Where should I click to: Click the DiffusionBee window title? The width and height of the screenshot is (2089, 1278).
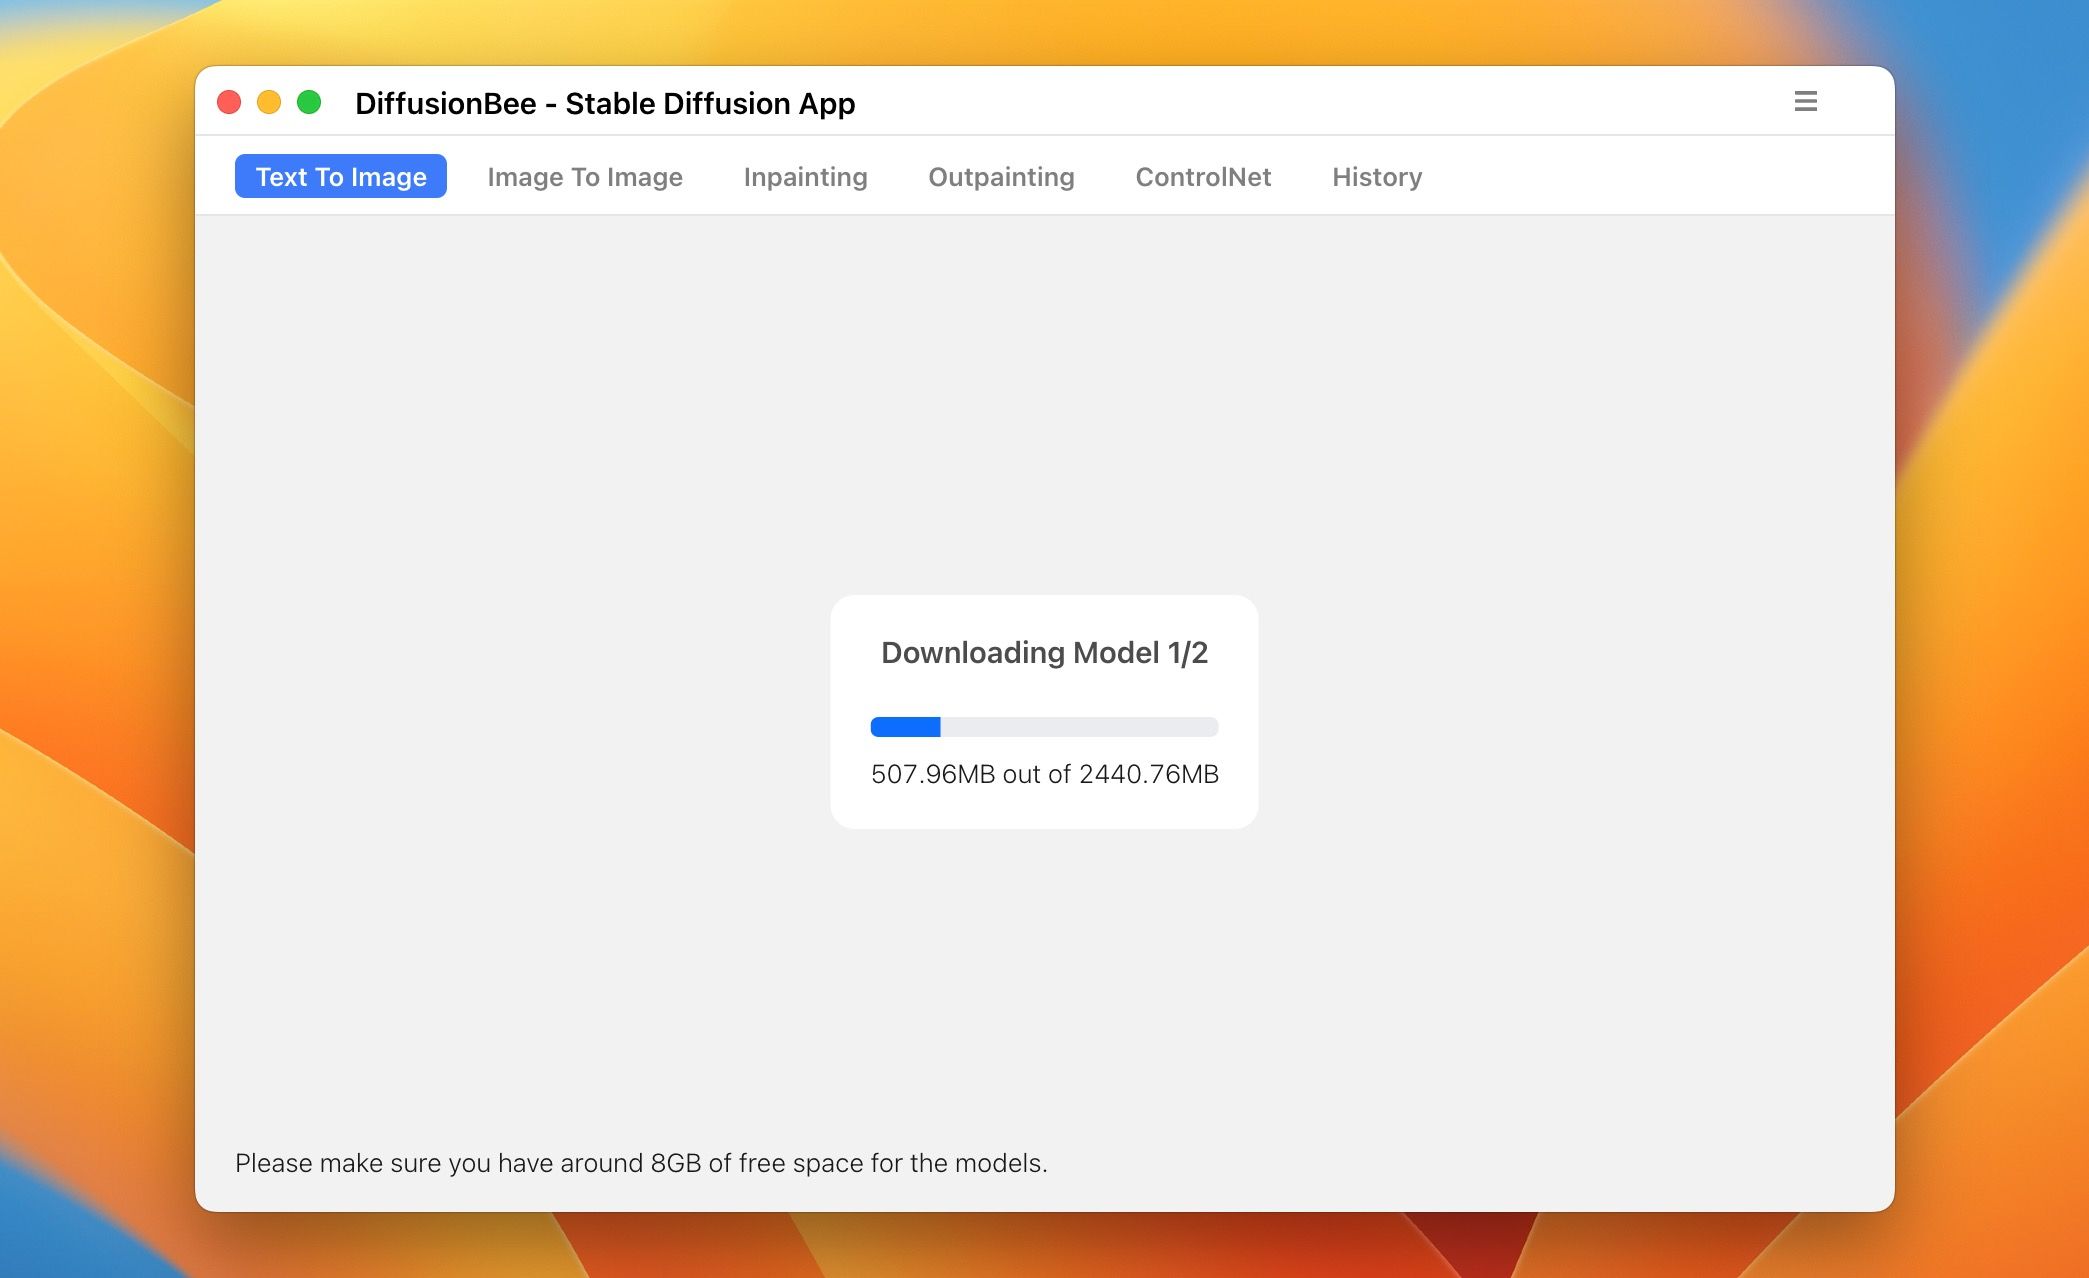[x=606, y=103]
